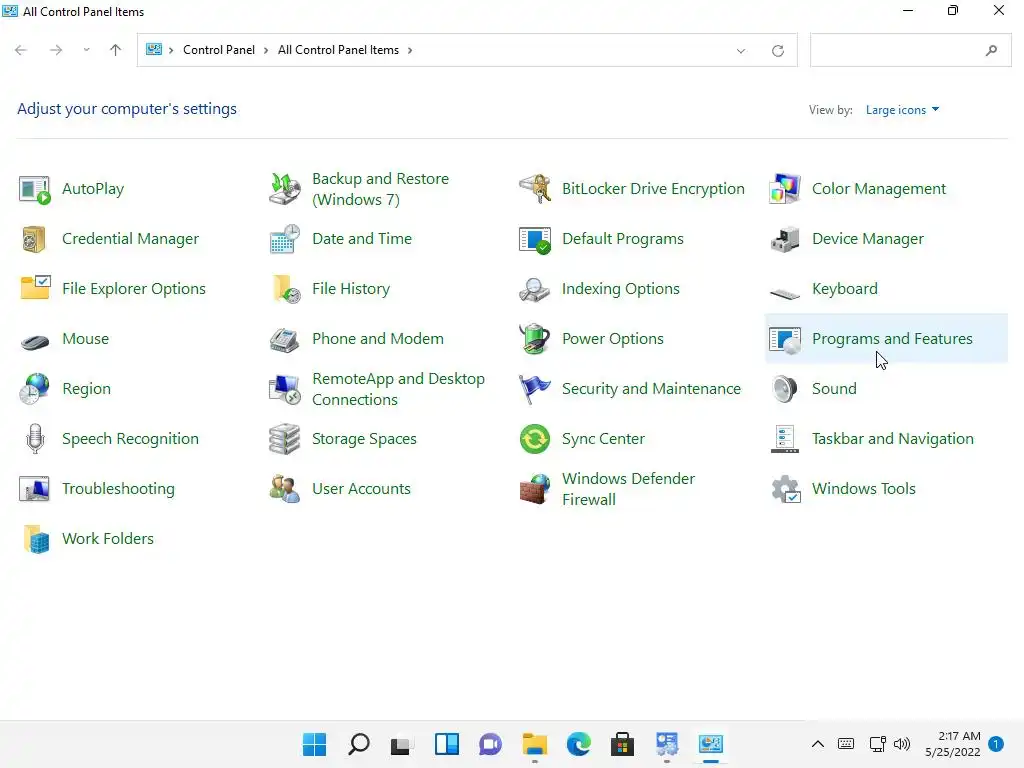Open the Keyboard text link
This screenshot has height=768, width=1024.
pyautogui.click(x=844, y=289)
